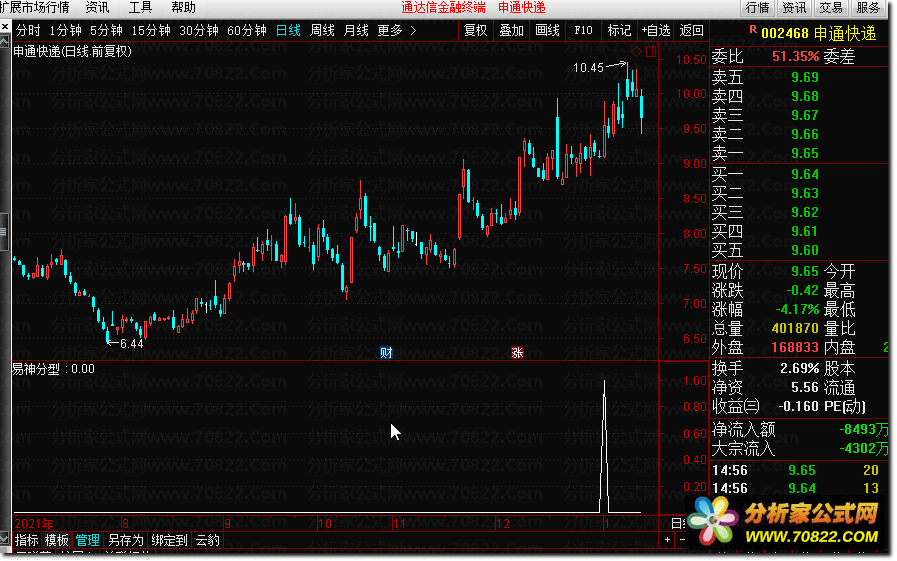897x561 pixels.
Task: Click the 云豹 tab
Action: [x=207, y=540]
